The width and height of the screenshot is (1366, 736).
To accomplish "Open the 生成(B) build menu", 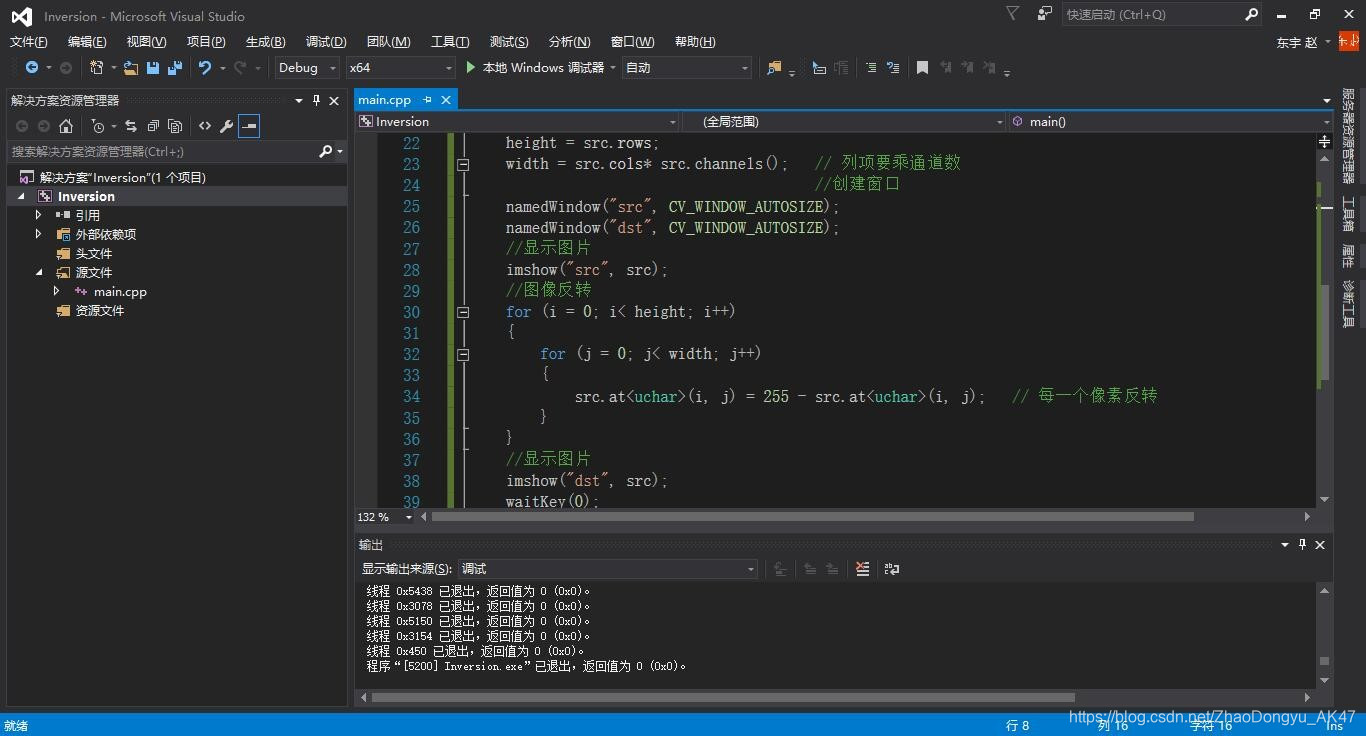I will click(x=265, y=41).
